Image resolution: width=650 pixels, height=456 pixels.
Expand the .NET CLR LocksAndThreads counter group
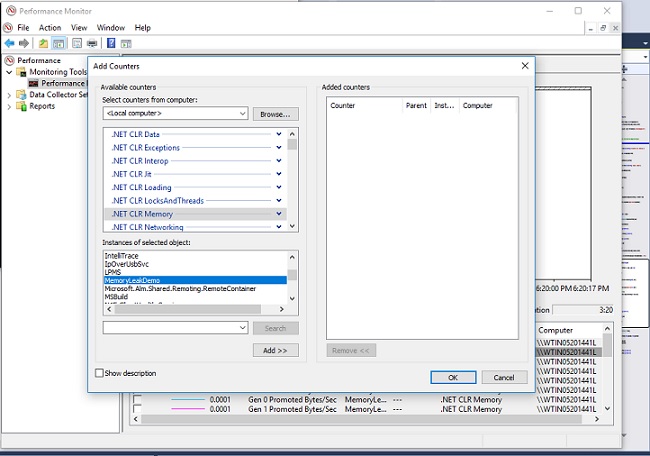coord(279,200)
